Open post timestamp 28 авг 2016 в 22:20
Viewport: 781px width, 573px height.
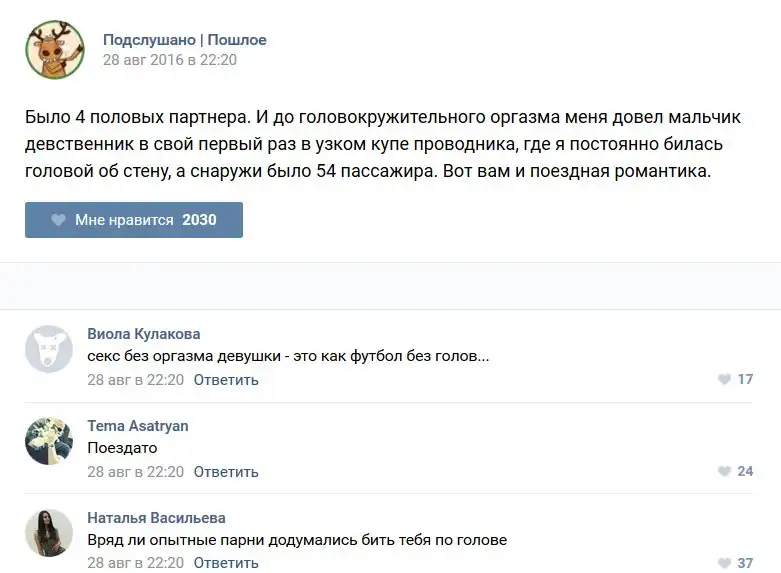169,59
